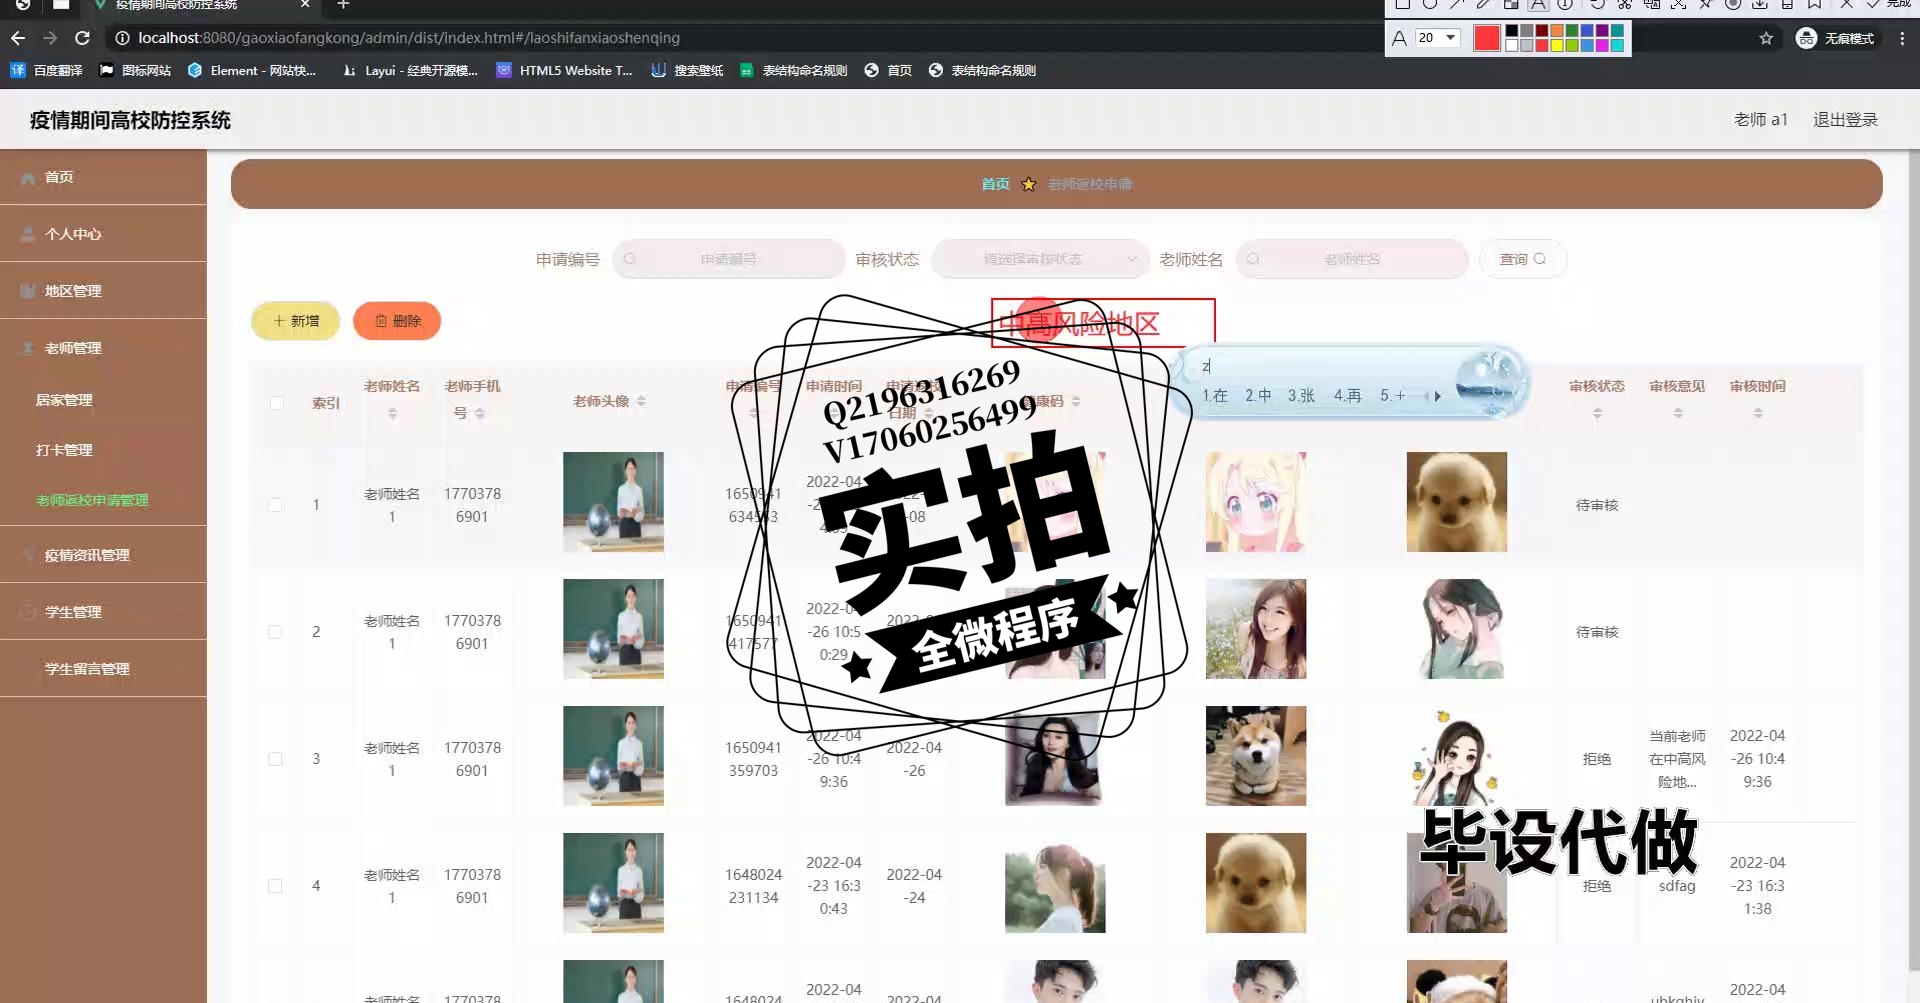
Task: Expand the 学生留言管理 sidebar menu
Action: [103, 669]
